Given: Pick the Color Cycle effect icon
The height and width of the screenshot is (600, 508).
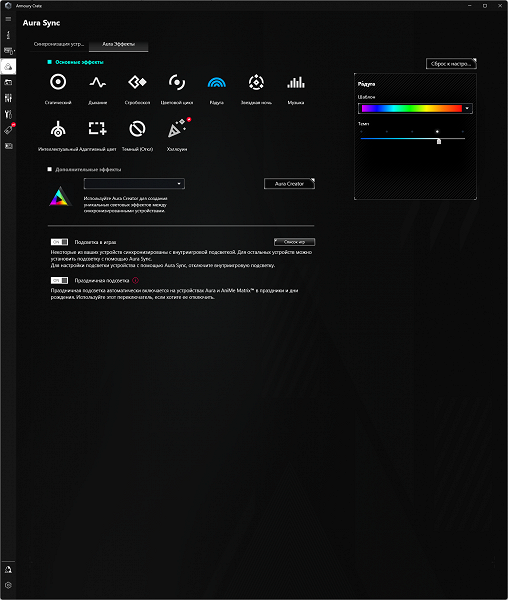Looking at the screenshot, I should point(177,82).
